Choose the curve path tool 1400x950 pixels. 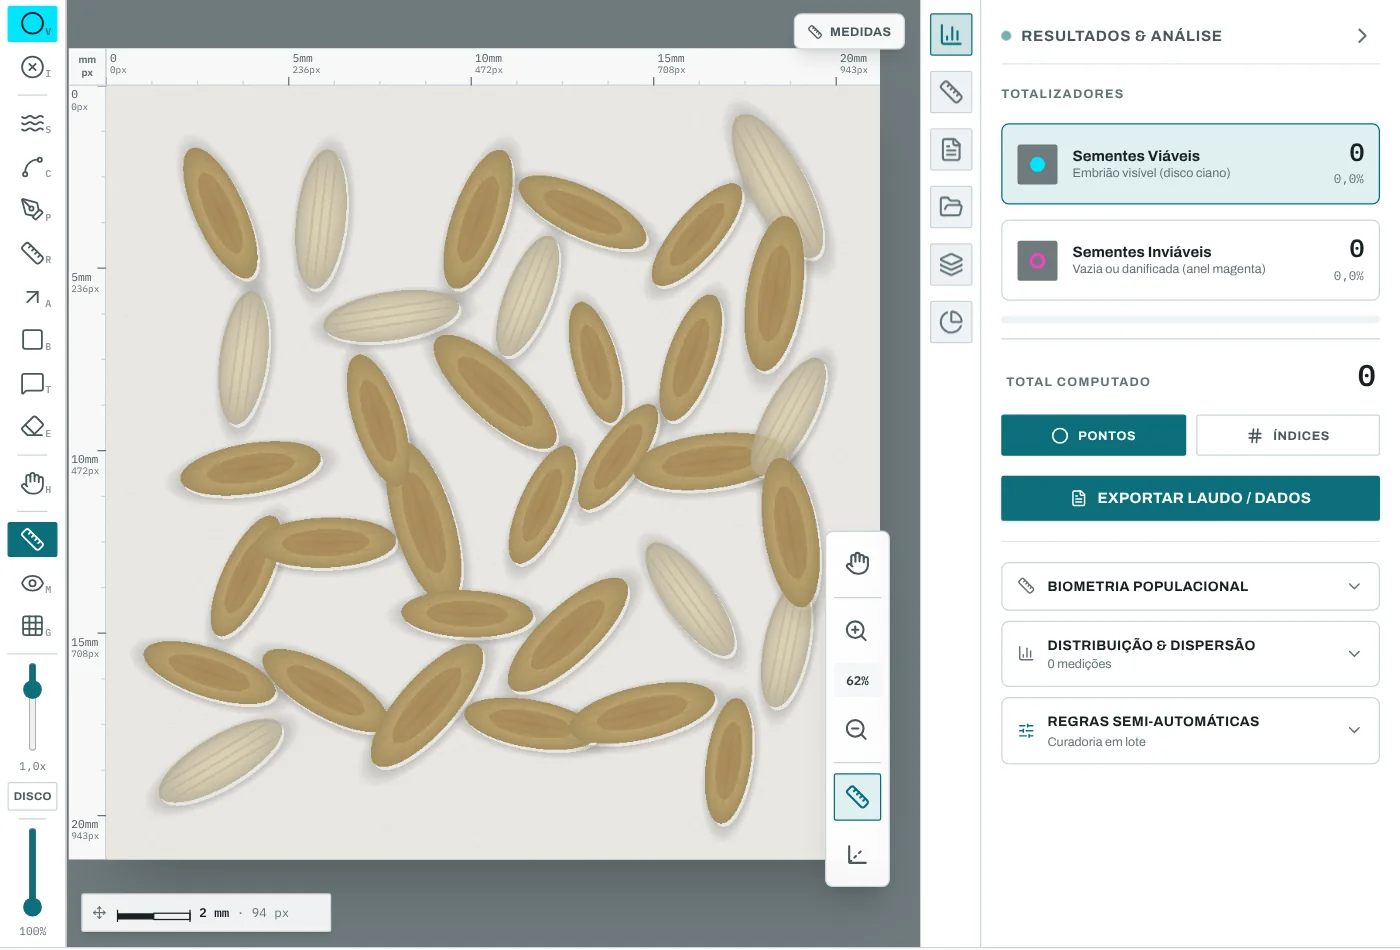[x=32, y=167]
